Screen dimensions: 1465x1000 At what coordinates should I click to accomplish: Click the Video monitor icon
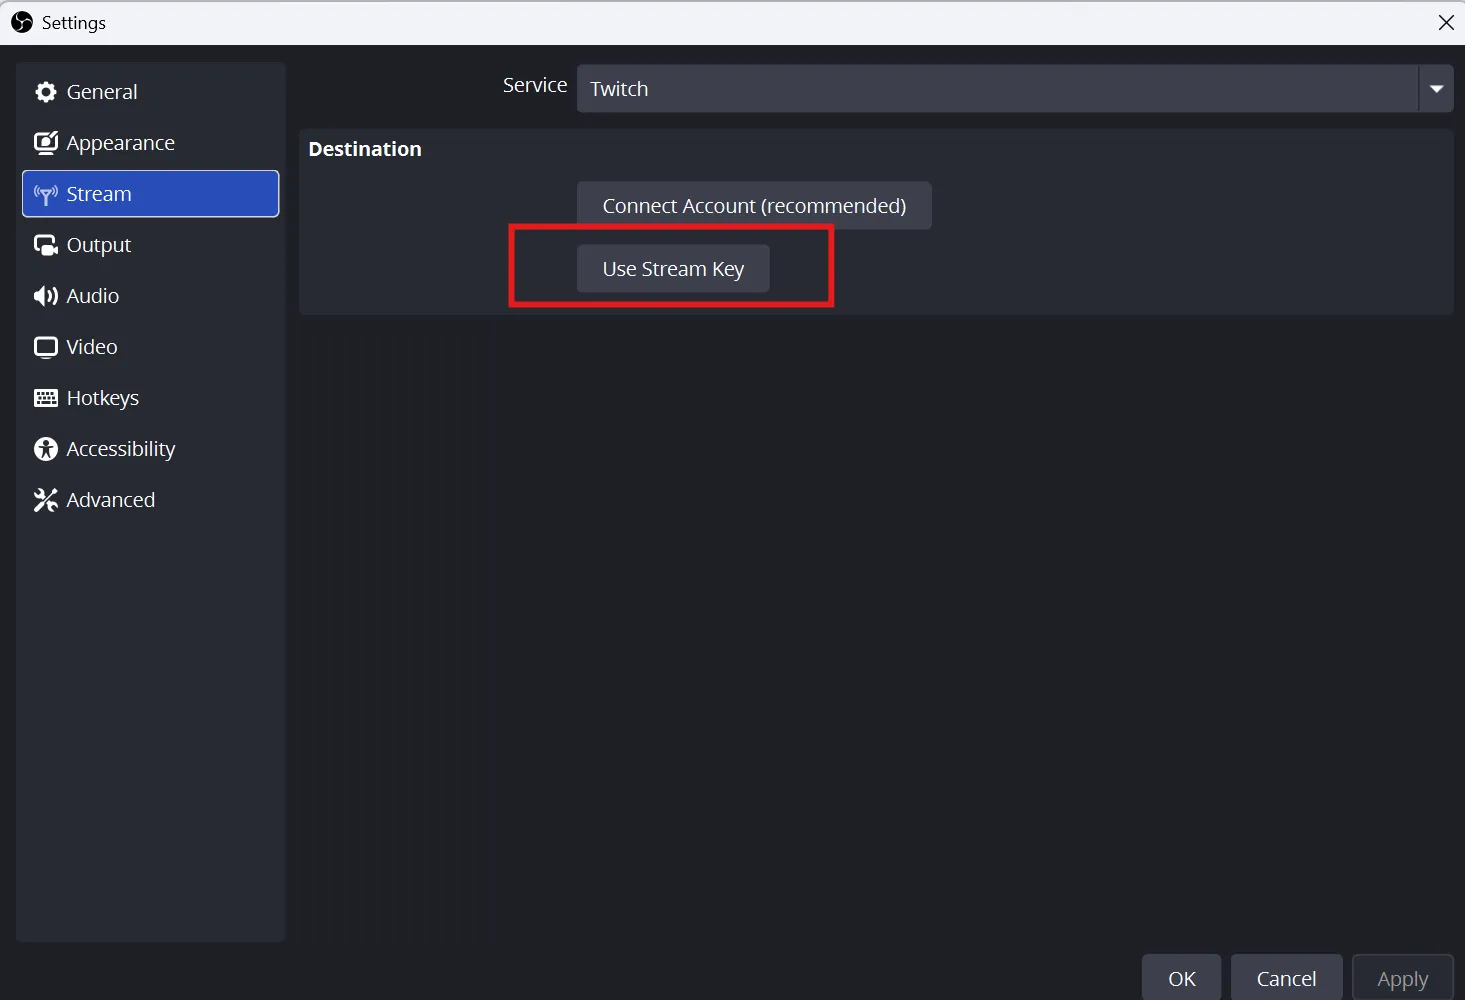click(45, 347)
